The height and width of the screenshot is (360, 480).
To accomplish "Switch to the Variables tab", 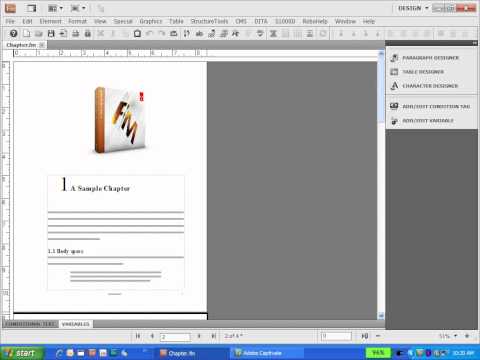I will 76,324.
